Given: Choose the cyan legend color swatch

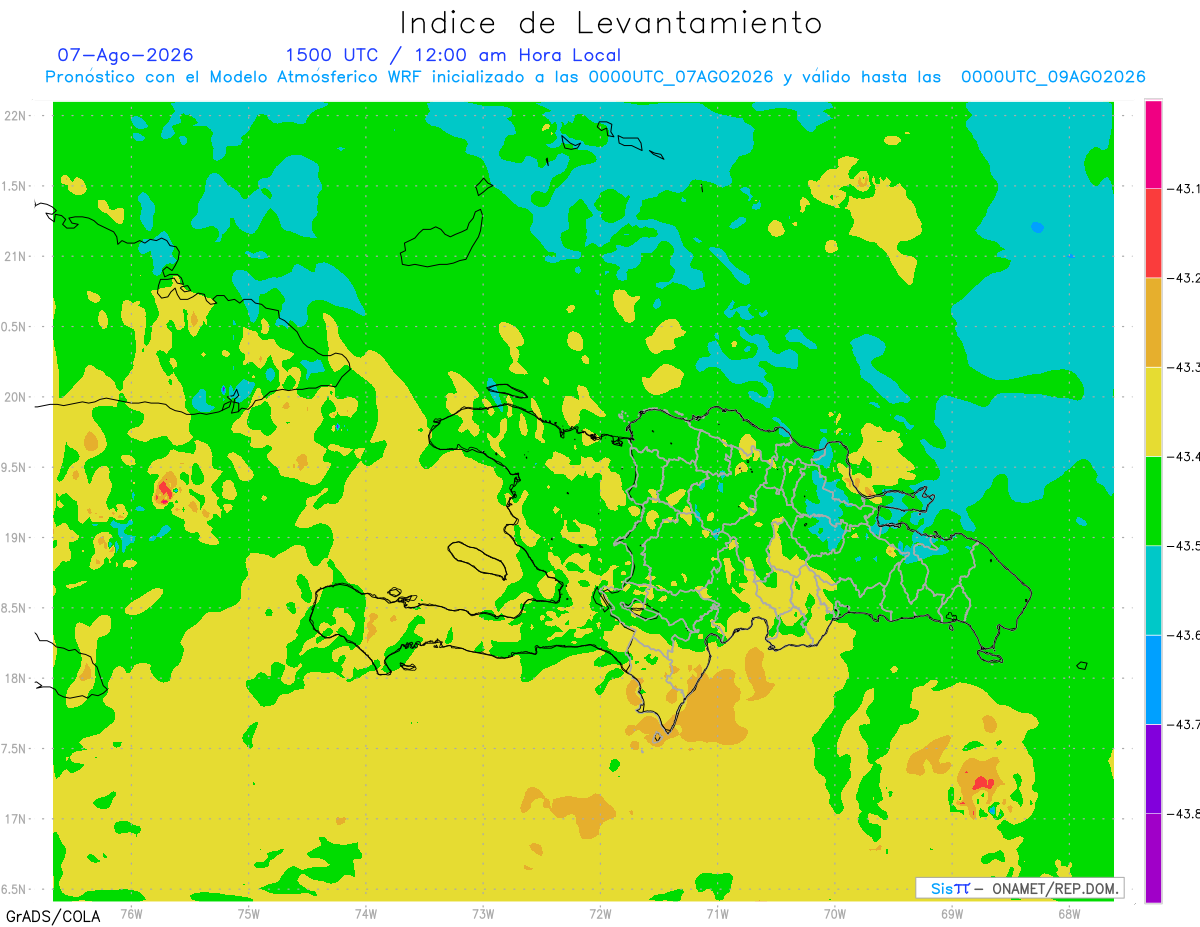Looking at the screenshot, I should [x=1153, y=590].
